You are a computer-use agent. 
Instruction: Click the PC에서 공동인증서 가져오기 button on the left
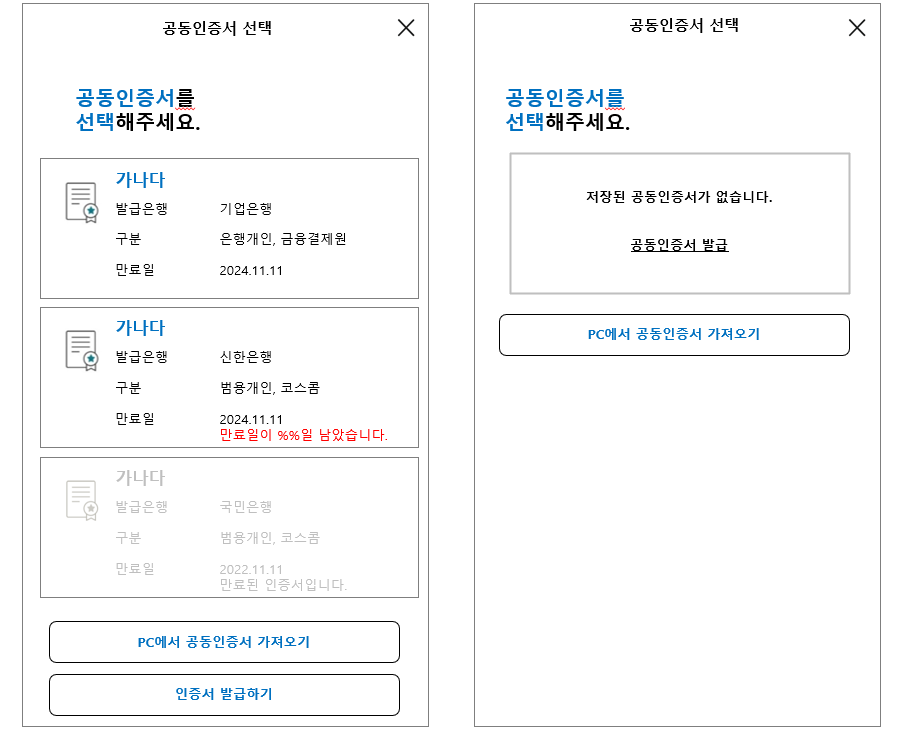point(224,642)
